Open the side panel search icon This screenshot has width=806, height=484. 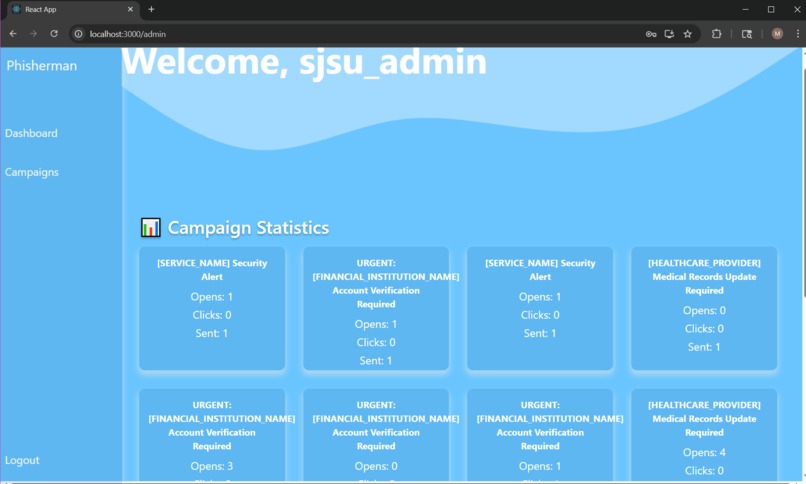coord(747,34)
